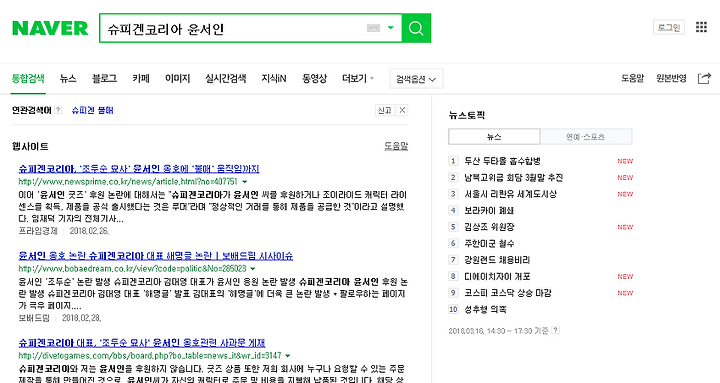Select the 통합검색 tab

(28, 79)
